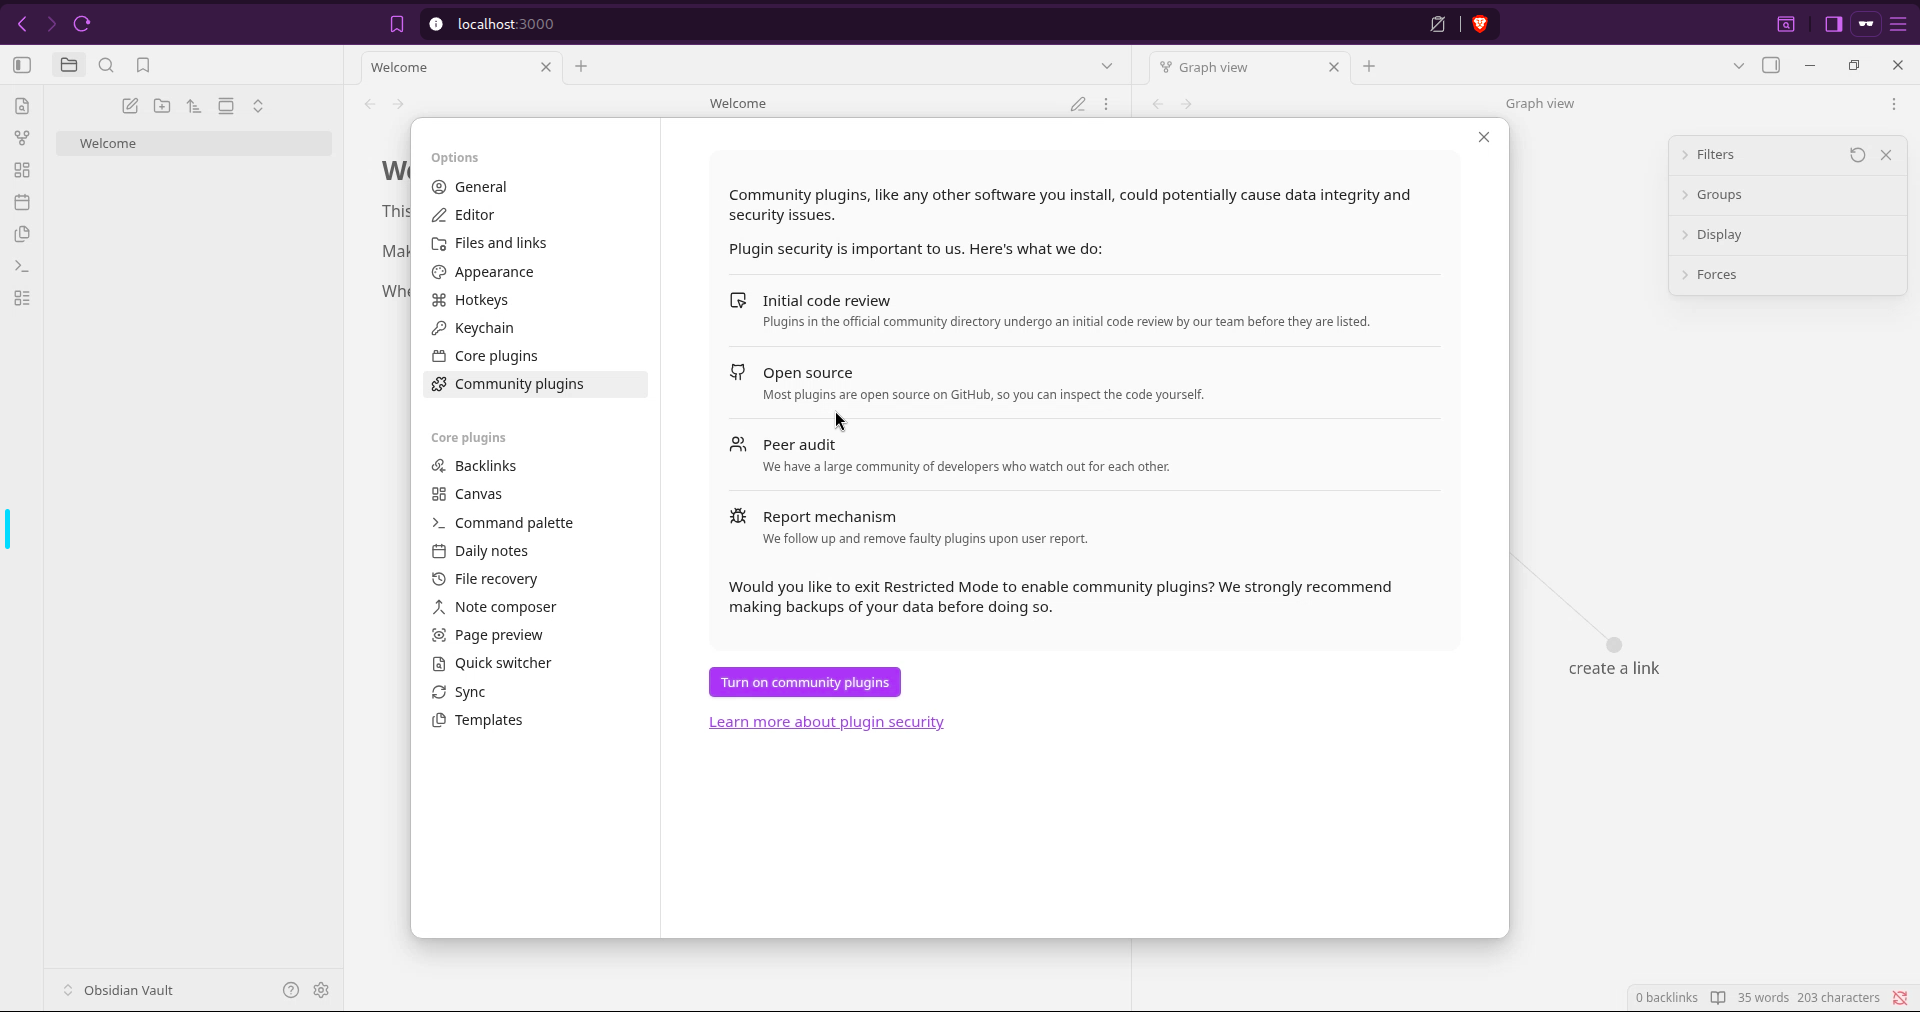Screen dimensions: 1920x1012
Task: Open vault switcher for Obsidian Vault
Action: 118,990
